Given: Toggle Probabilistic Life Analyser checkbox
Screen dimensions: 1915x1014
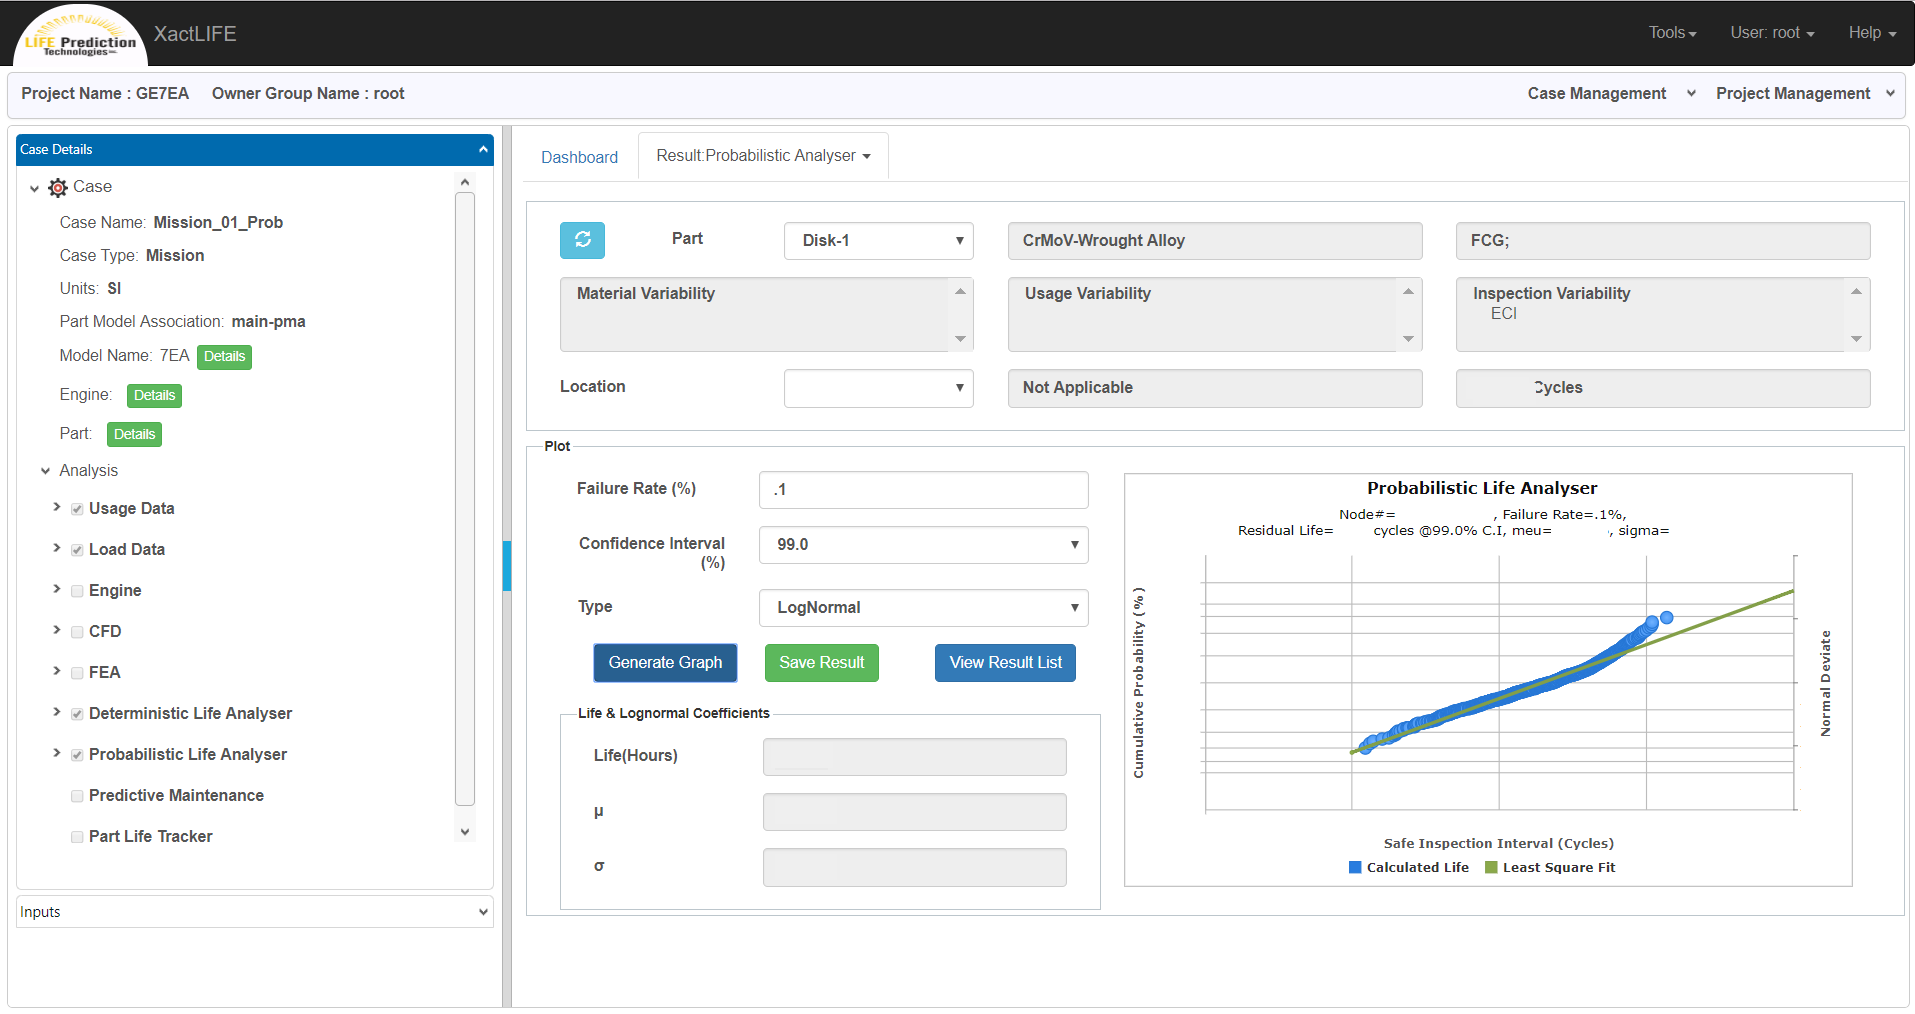Looking at the screenshot, I should [x=77, y=755].
